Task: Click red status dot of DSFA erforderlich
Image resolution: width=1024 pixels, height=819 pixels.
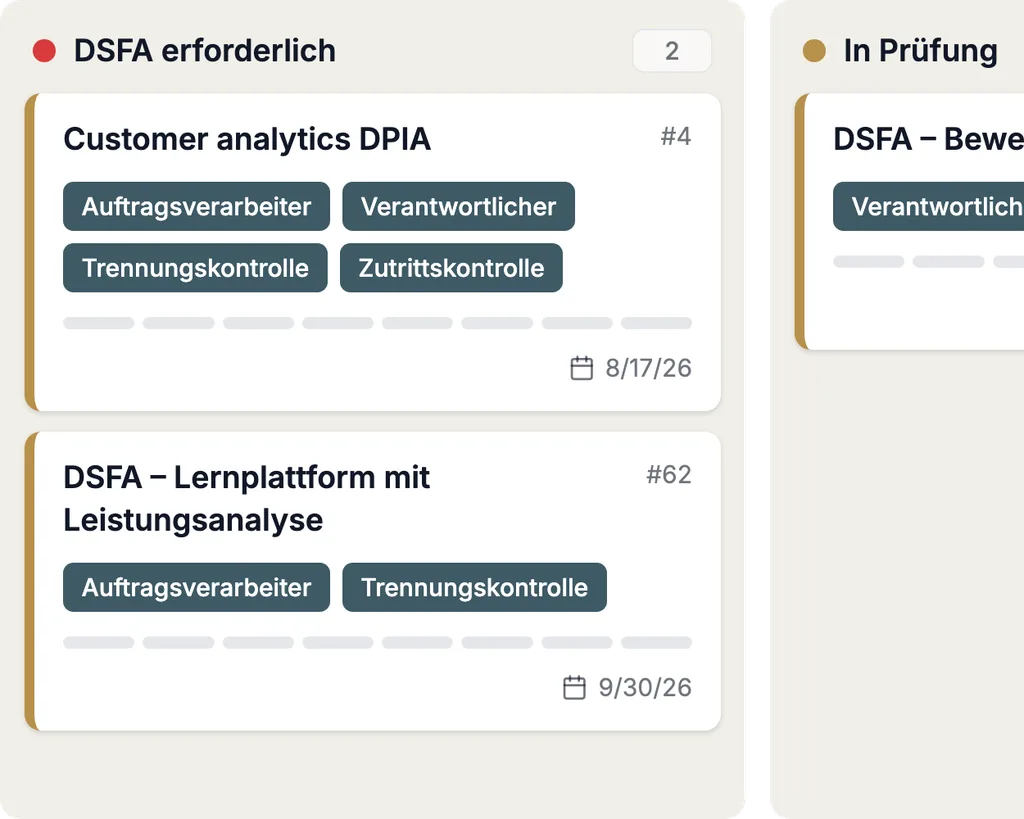Action: (x=44, y=51)
